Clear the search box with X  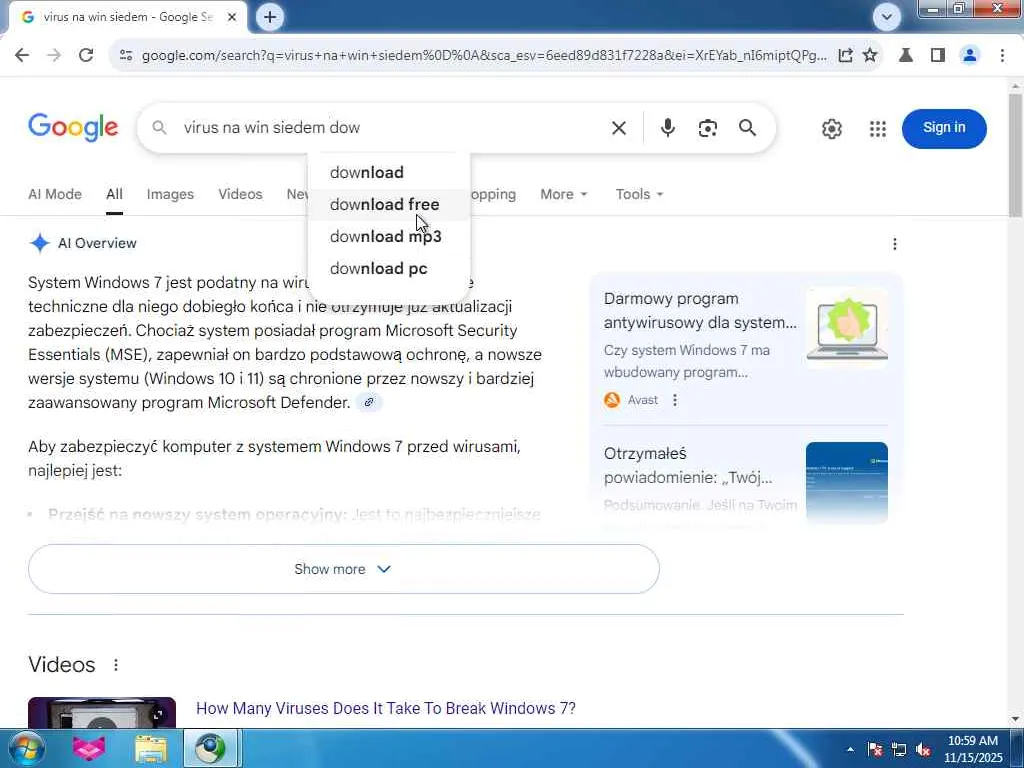tap(618, 128)
